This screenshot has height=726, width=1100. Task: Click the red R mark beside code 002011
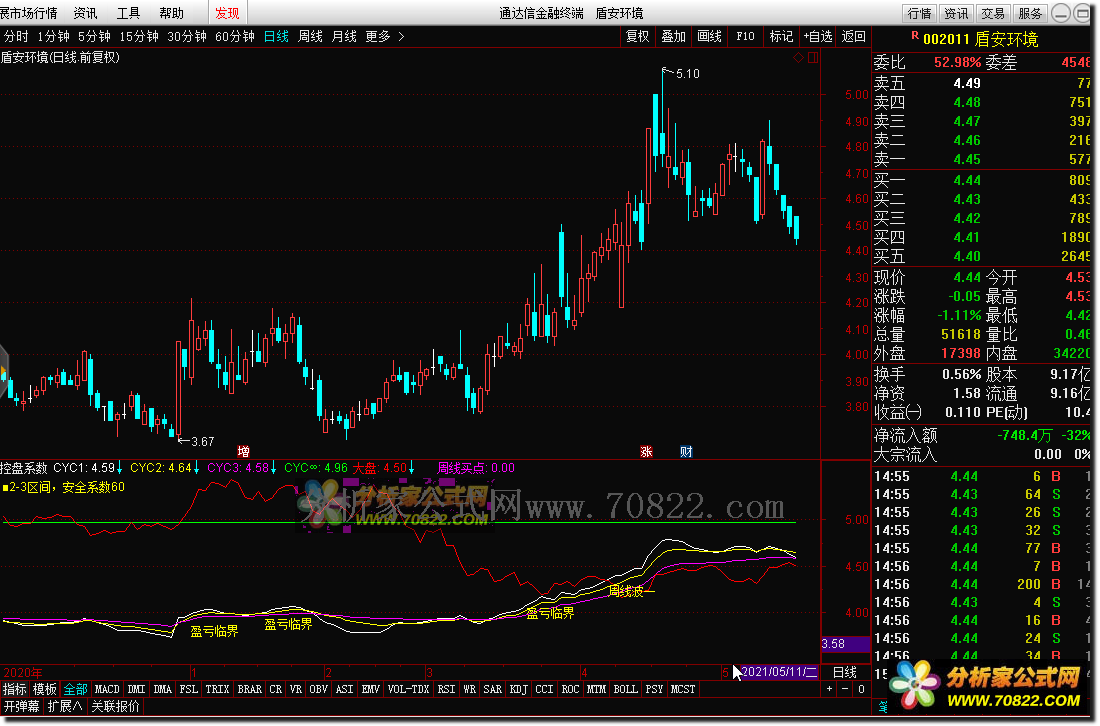(x=915, y=35)
